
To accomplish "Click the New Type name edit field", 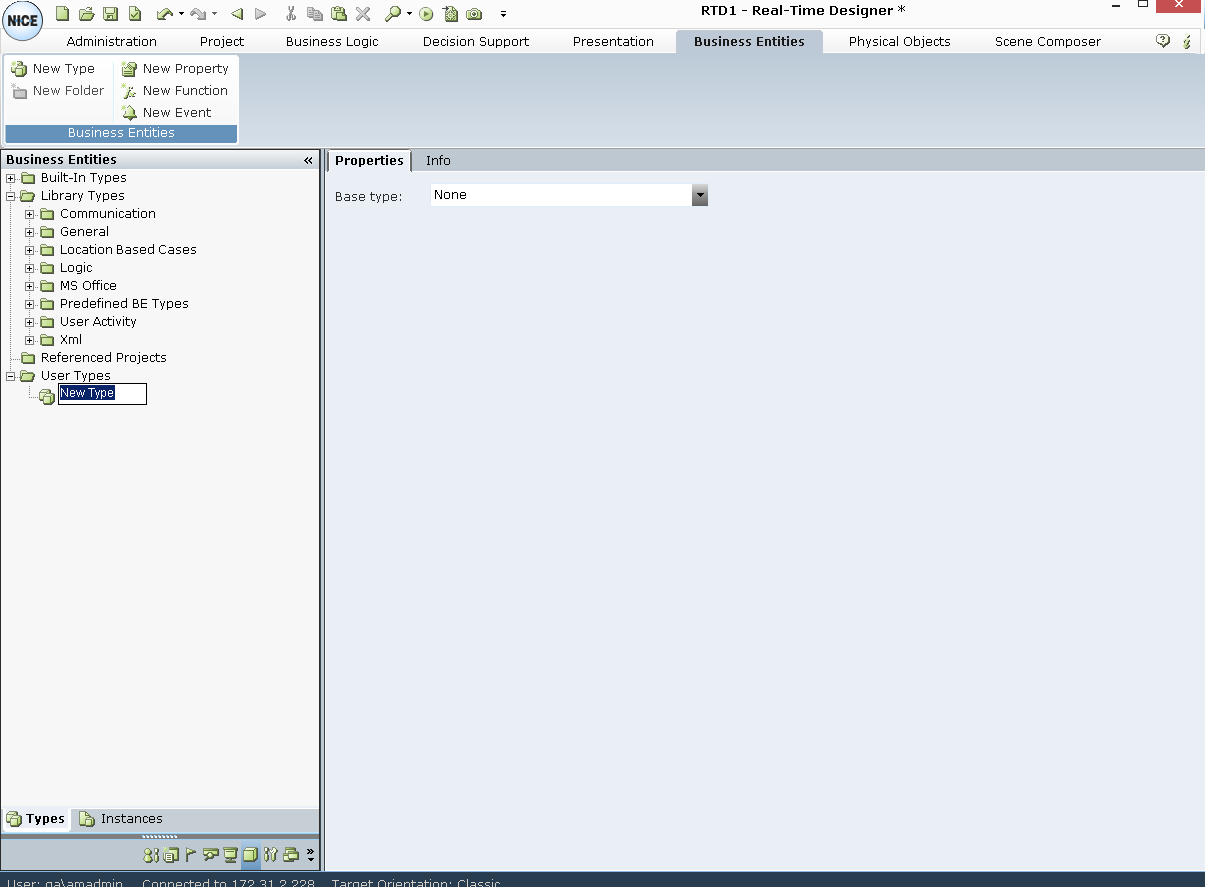I will [102, 394].
